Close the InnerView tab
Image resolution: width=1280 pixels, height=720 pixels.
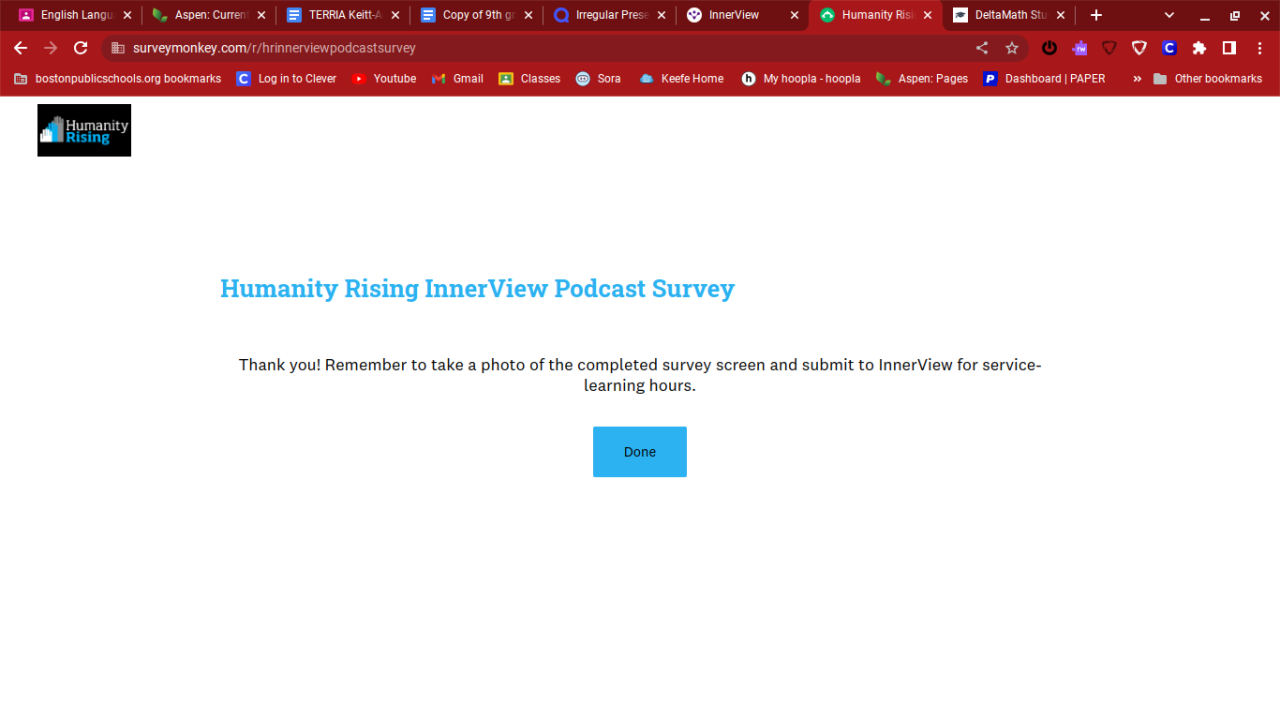click(795, 15)
